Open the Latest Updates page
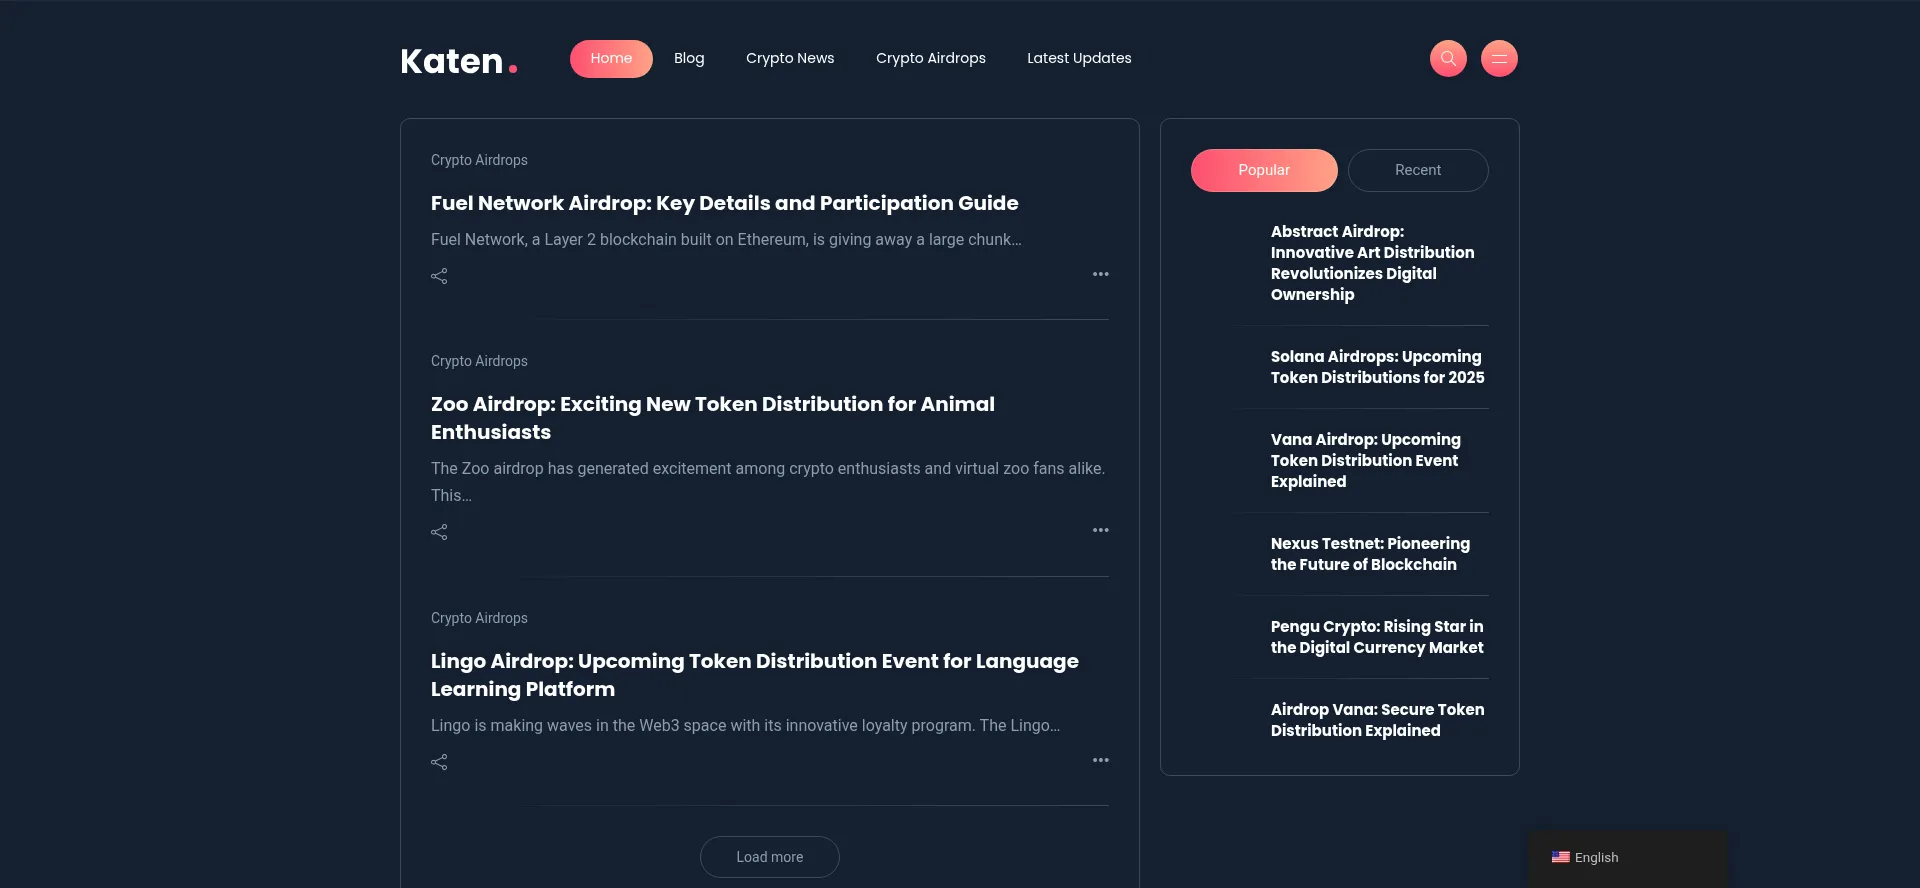 point(1078,58)
